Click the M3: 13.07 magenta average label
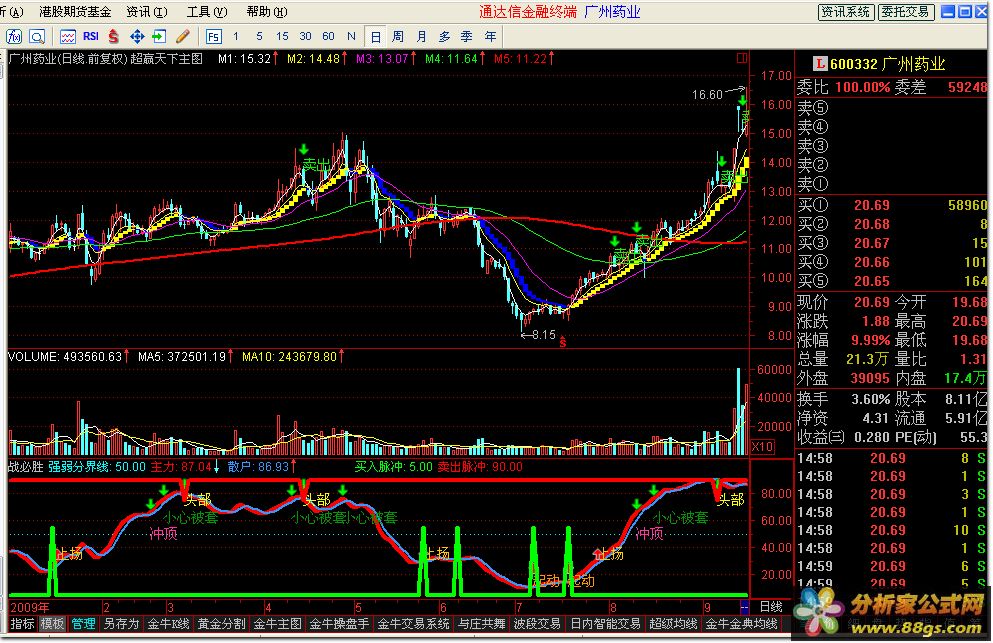Image resolution: width=993 pixels, height=643 pixels. tap(386, 58)
